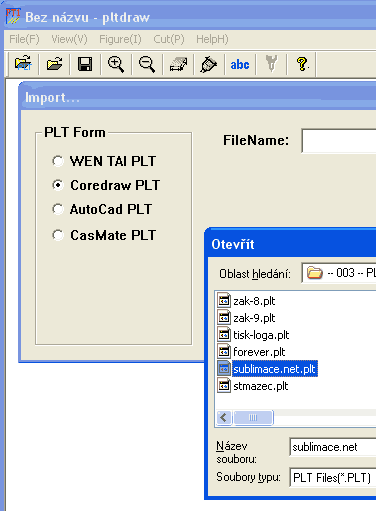Viewport: 376px width, 511px height.
Task: Click the resize dimension arrows icon
Action: [x=178, y=63]
